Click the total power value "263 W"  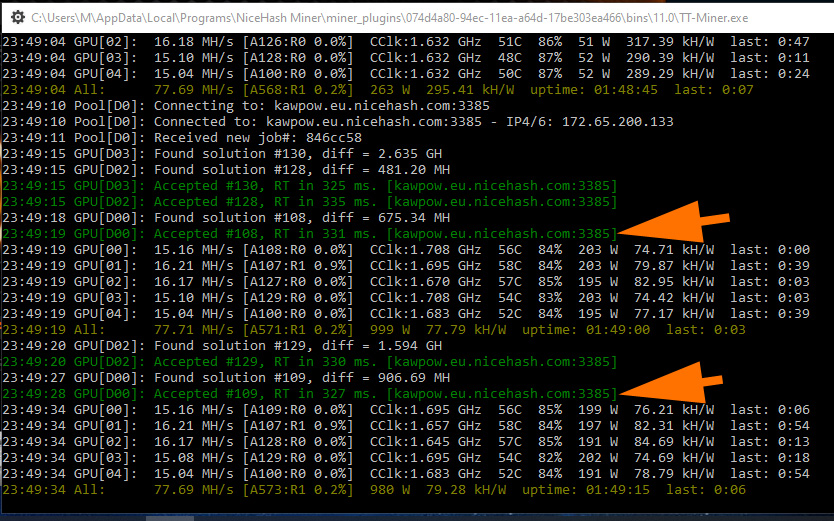click(x=390, y=89)
